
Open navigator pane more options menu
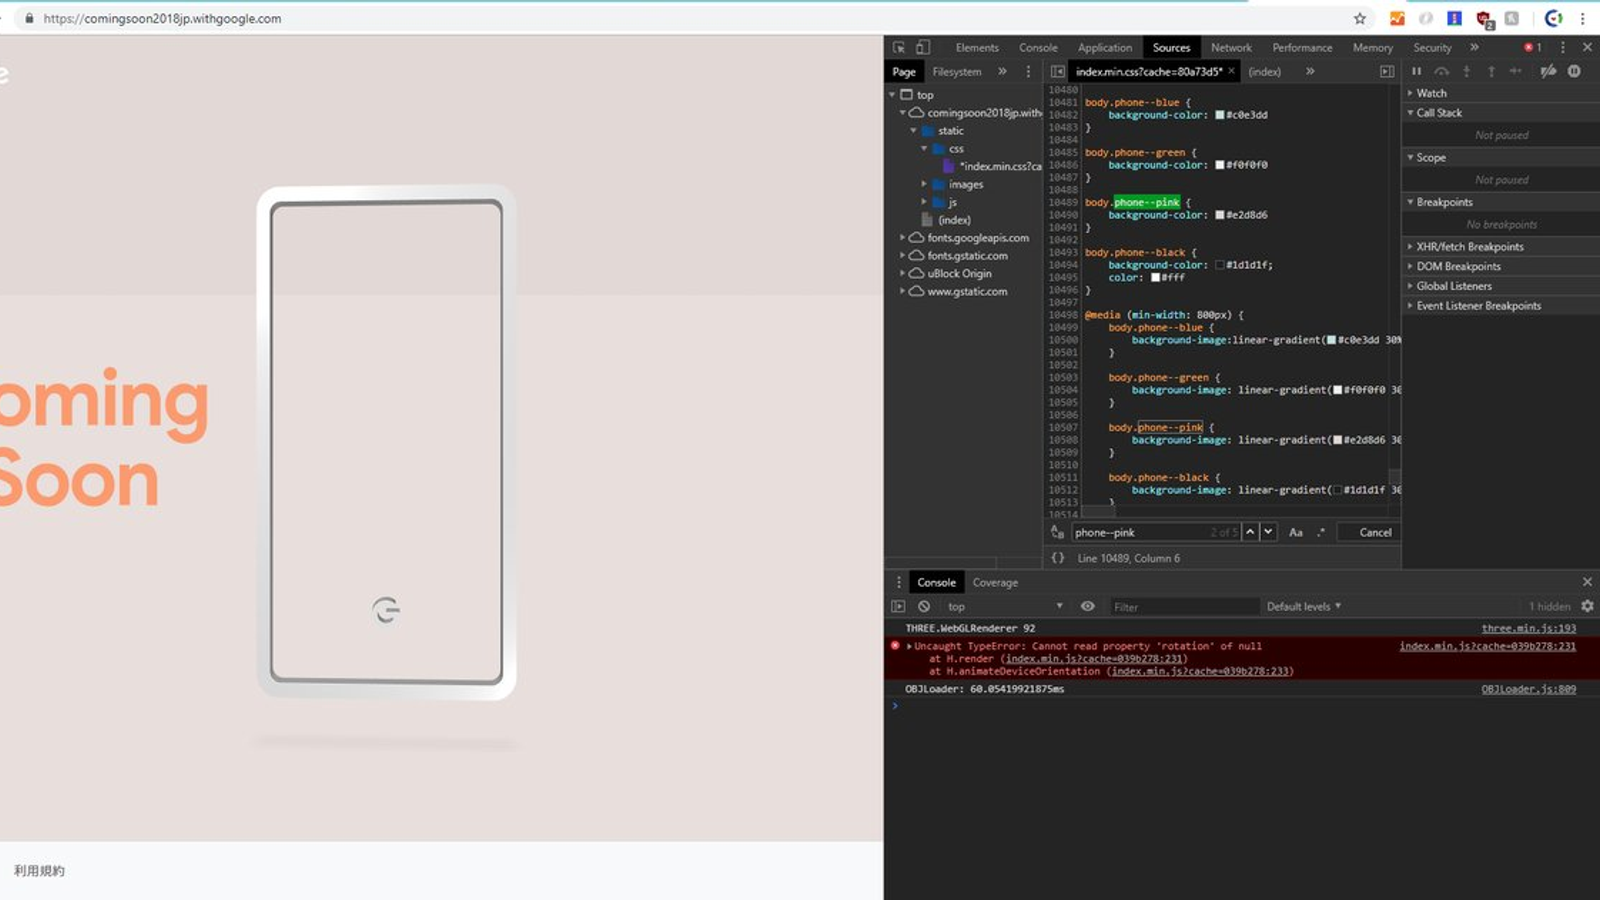pyautogui.click(x=1028, y=71)
